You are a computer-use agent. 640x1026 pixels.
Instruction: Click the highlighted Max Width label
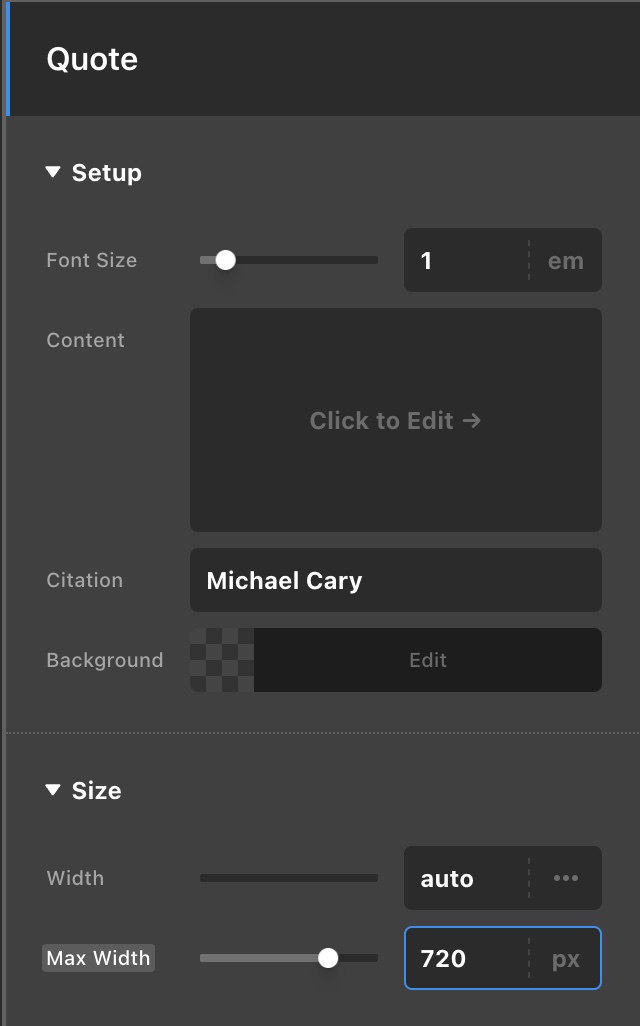pyautogui.click(x=98, y=958)
